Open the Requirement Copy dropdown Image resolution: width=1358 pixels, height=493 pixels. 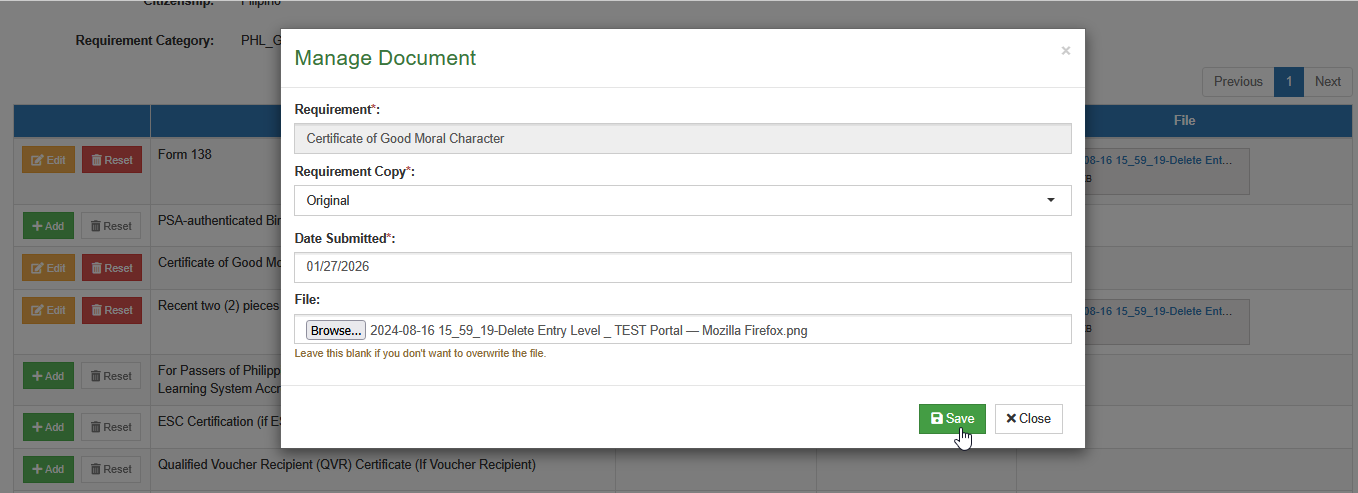(x=683, y=200)
